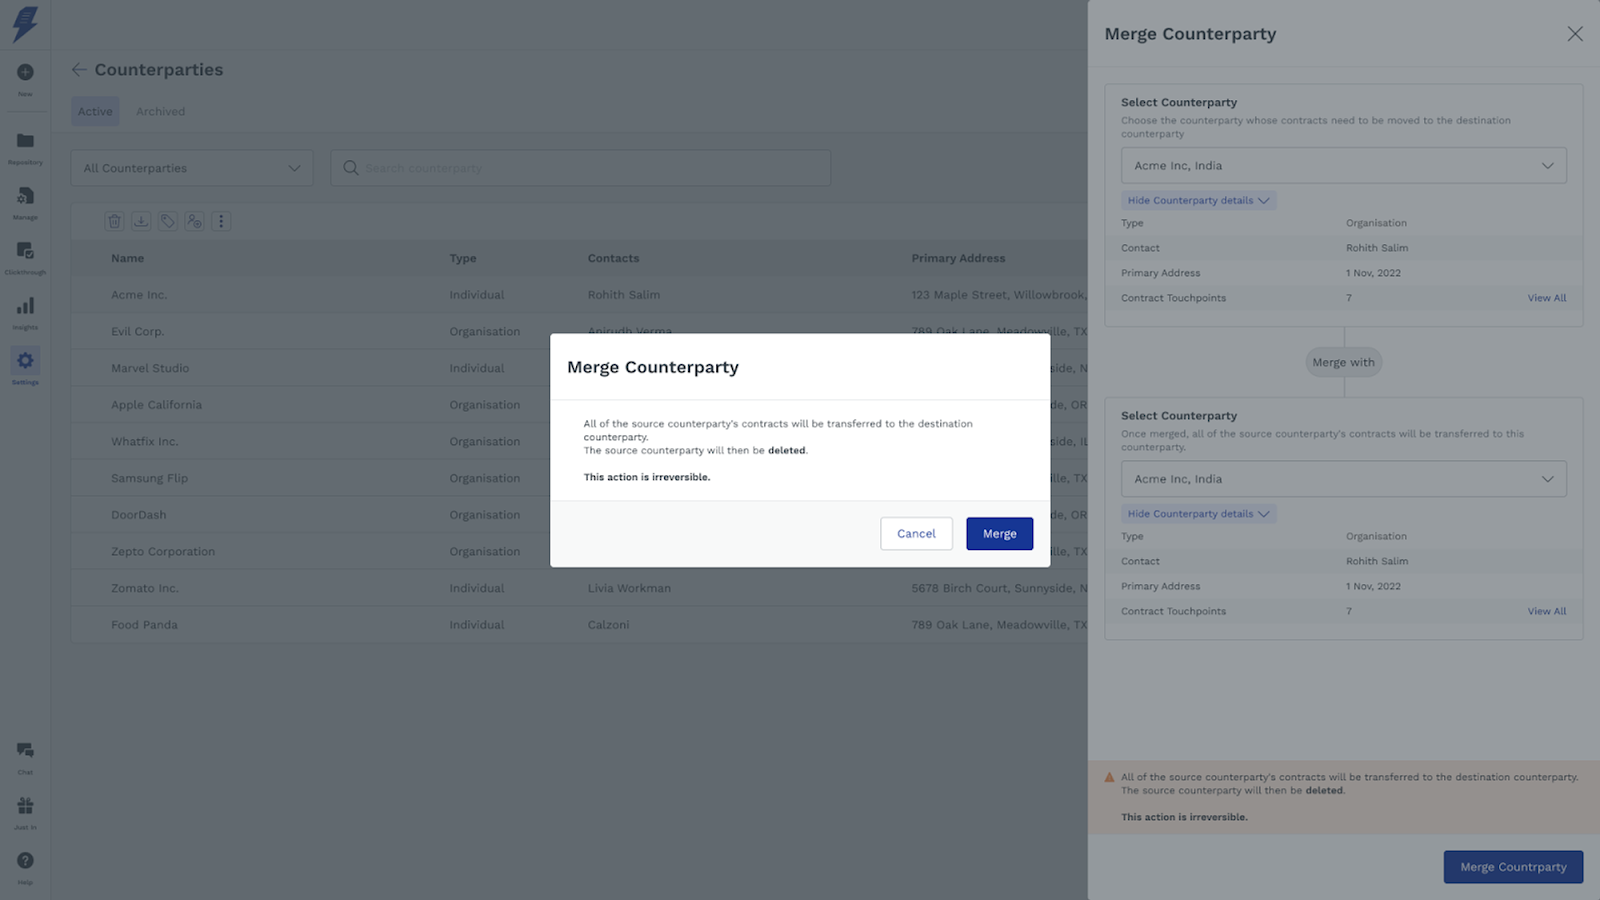Click the New plus icon in sidebar

(25, 73)
